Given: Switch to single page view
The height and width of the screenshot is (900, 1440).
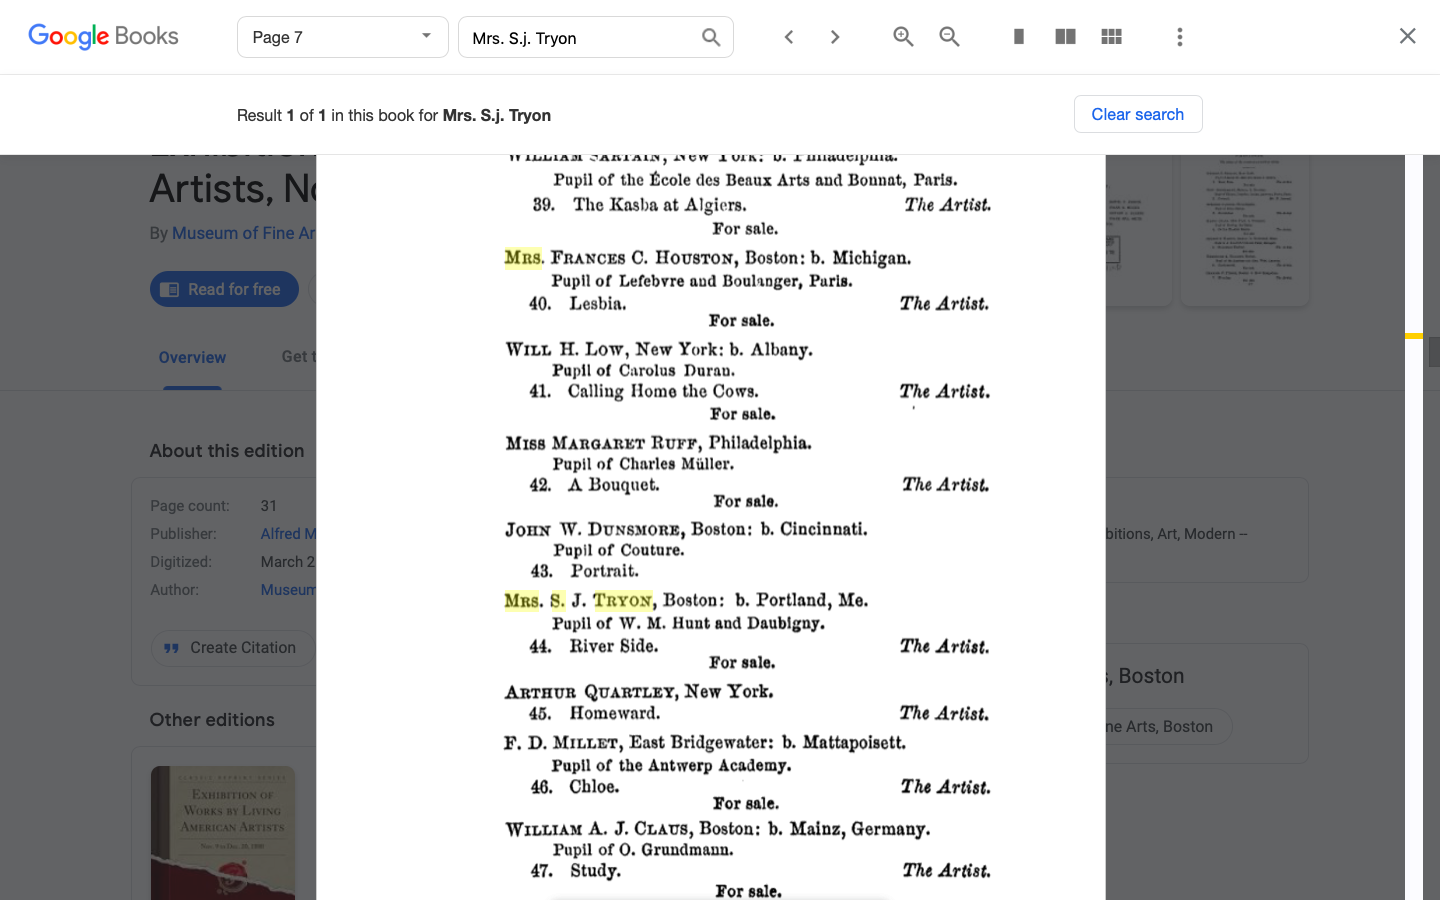Looking at the screenshot, I should (1018, 37).
